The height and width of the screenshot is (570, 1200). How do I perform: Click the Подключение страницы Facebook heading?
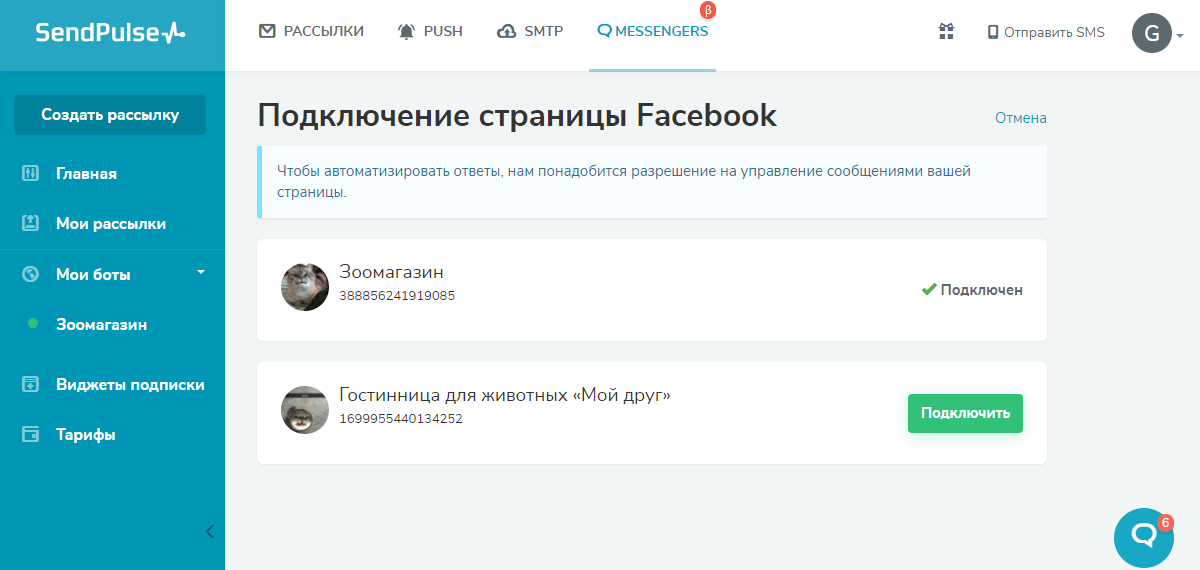click(517, 115)
